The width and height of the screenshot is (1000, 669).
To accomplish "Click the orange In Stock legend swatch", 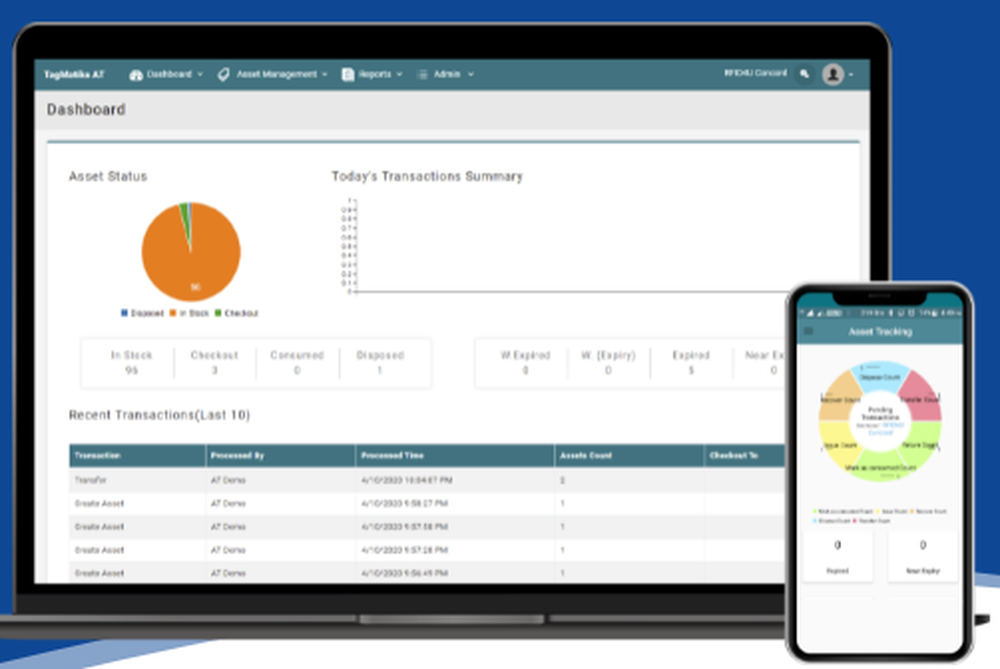I will pos(173,312).
